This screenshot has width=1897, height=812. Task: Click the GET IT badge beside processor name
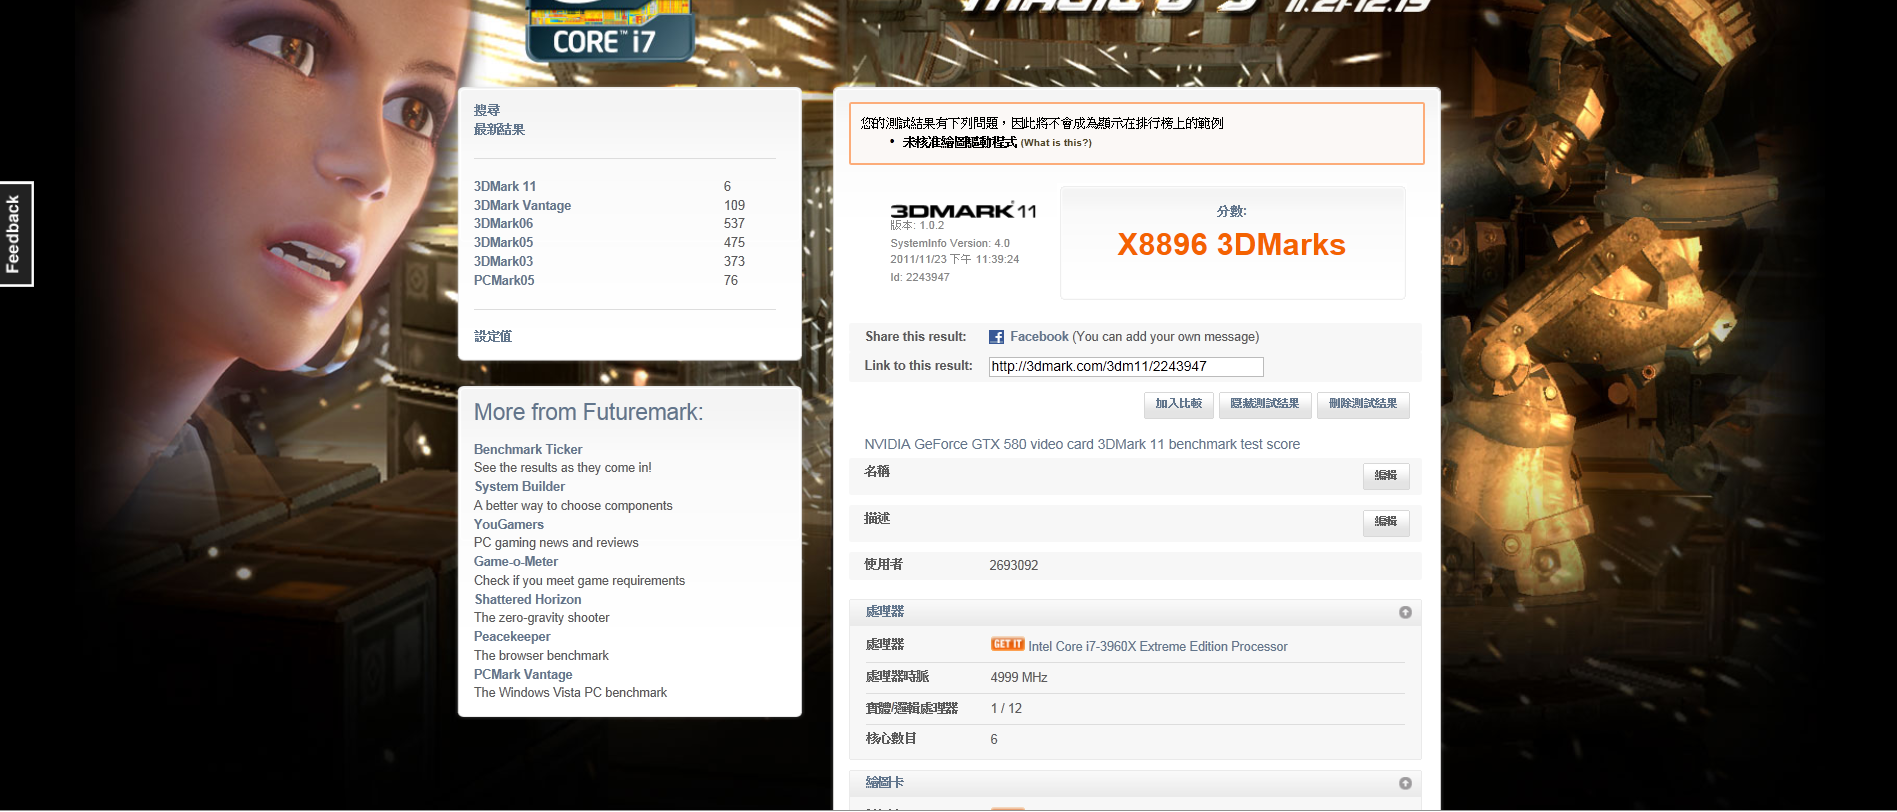click(1007, 645)
